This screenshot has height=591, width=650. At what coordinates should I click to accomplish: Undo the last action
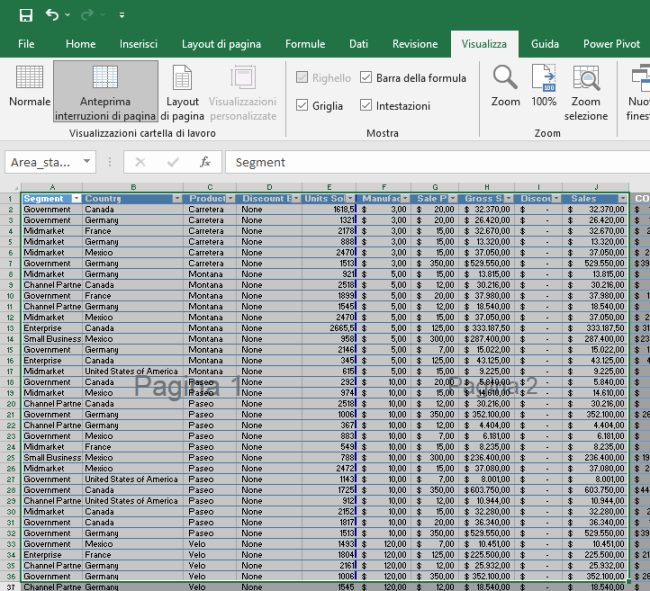(52, 15)
